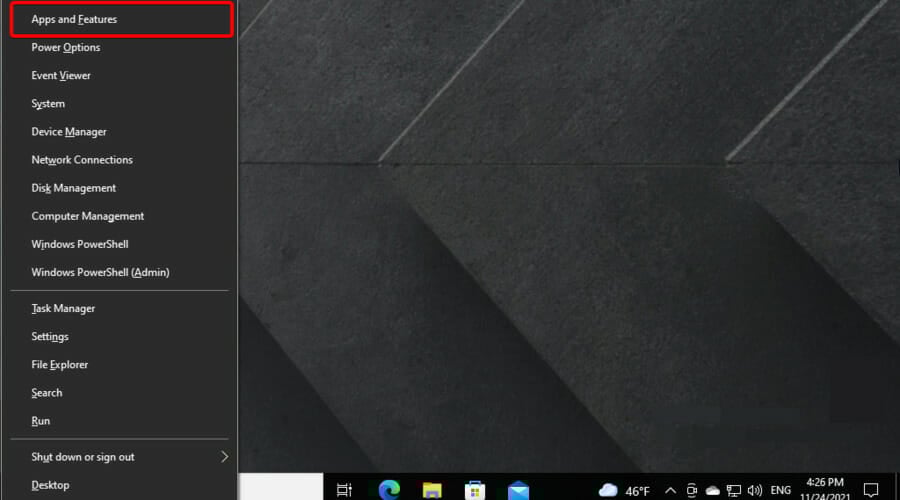900x500 pixels.
Task: Open Network Connections
Action: click(121, 160)
